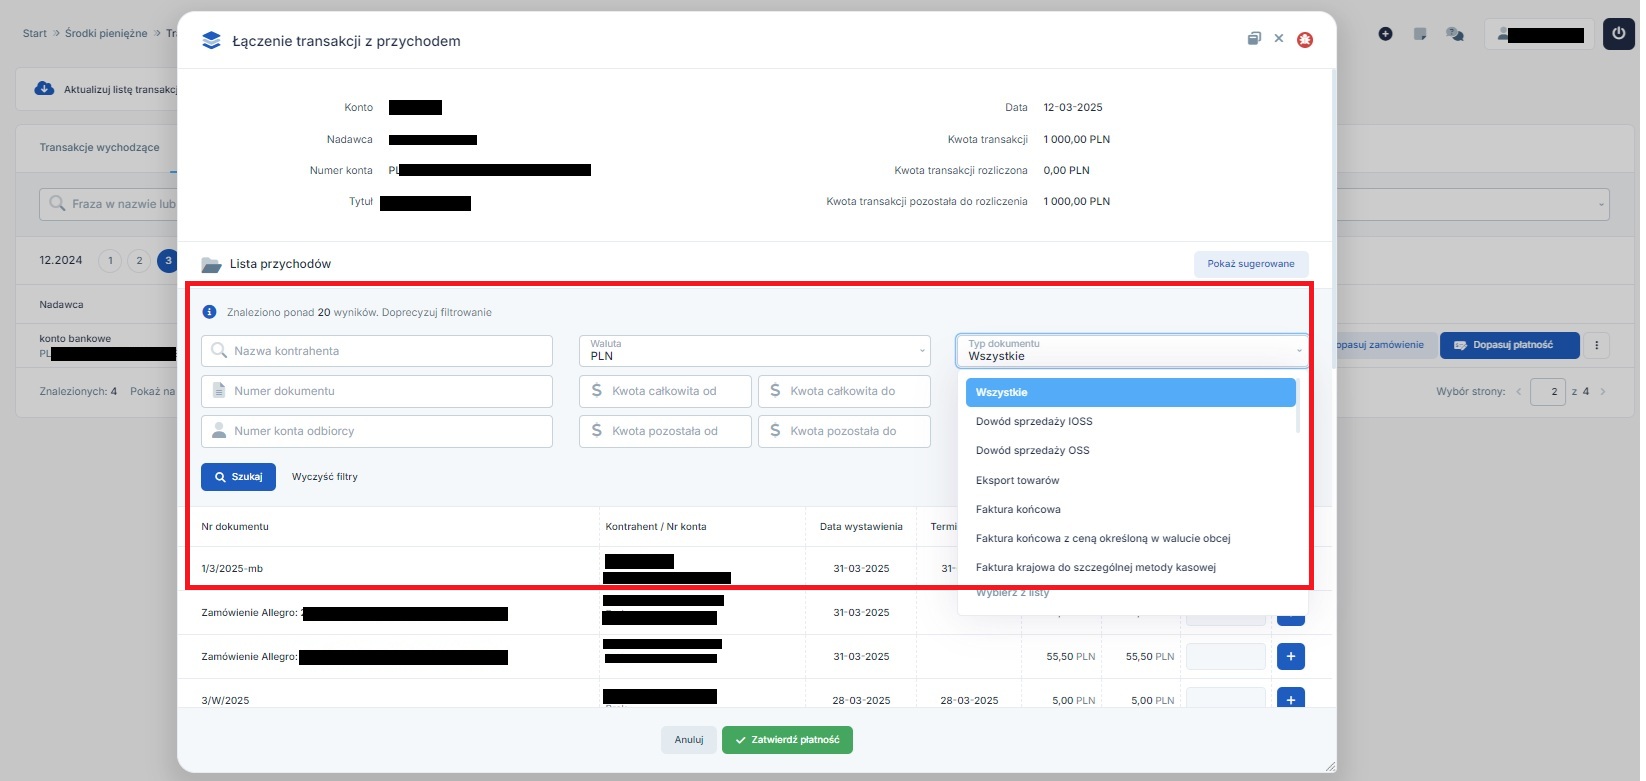Collapse the Typ dokumentu dropdown field

(x=1131, y=351)
